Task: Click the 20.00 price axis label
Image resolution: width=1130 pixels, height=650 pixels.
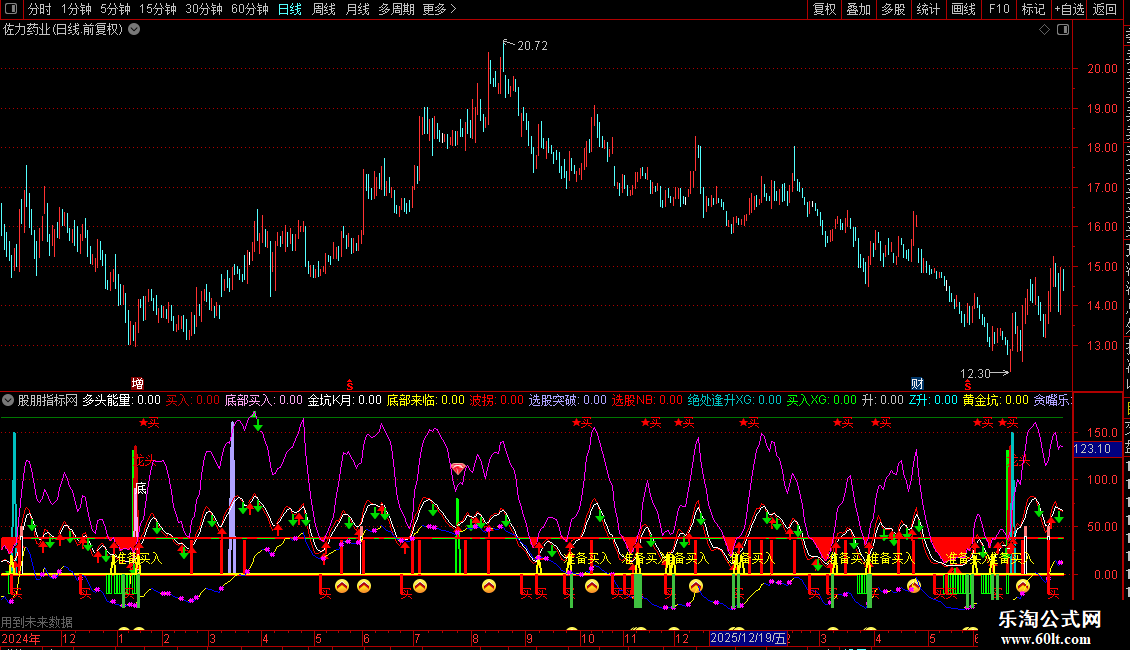Action: pyautogui.click(x=1103, y=68)
